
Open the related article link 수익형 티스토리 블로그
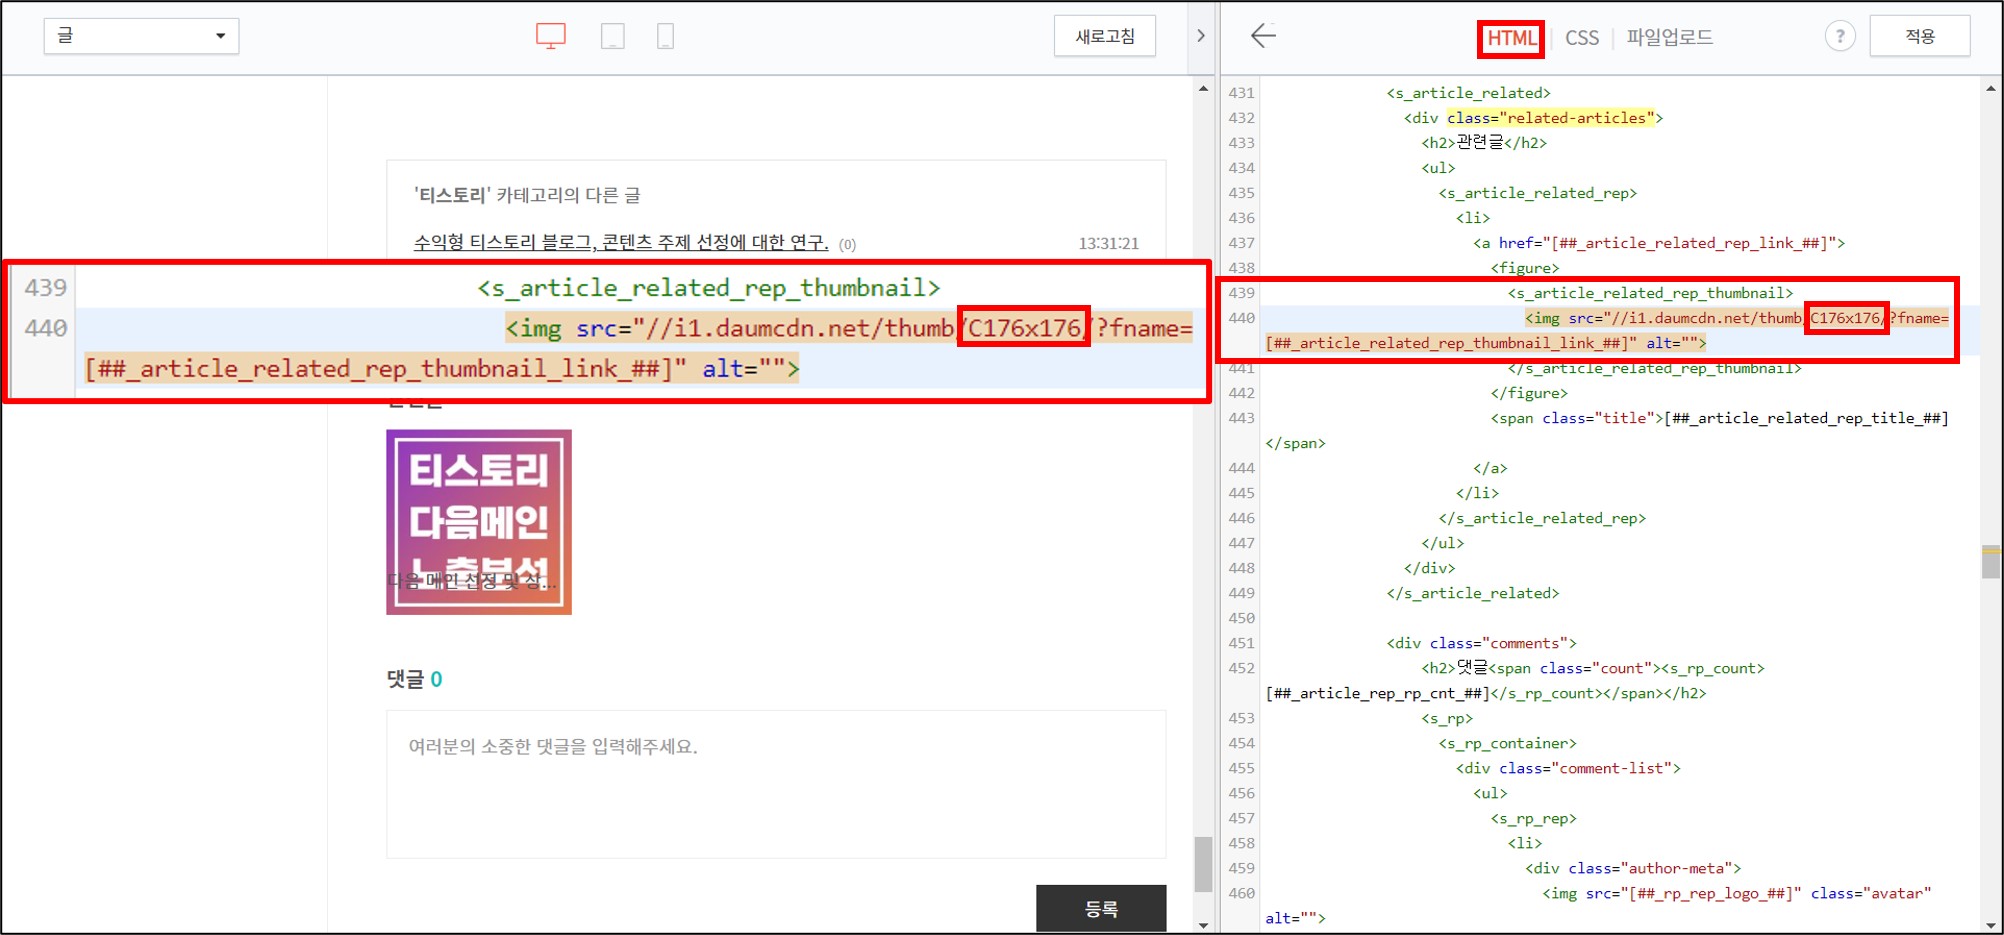pos(621,242)
